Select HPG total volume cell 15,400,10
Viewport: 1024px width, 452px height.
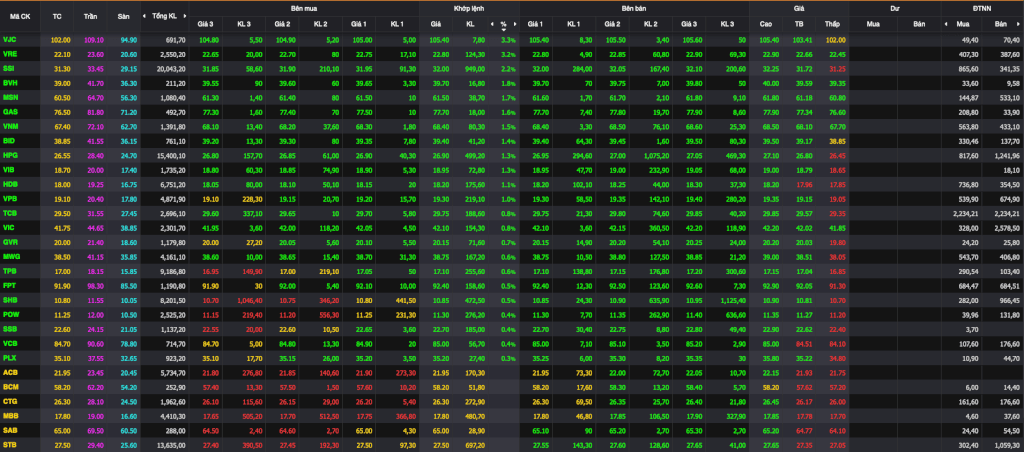(172, 155)
